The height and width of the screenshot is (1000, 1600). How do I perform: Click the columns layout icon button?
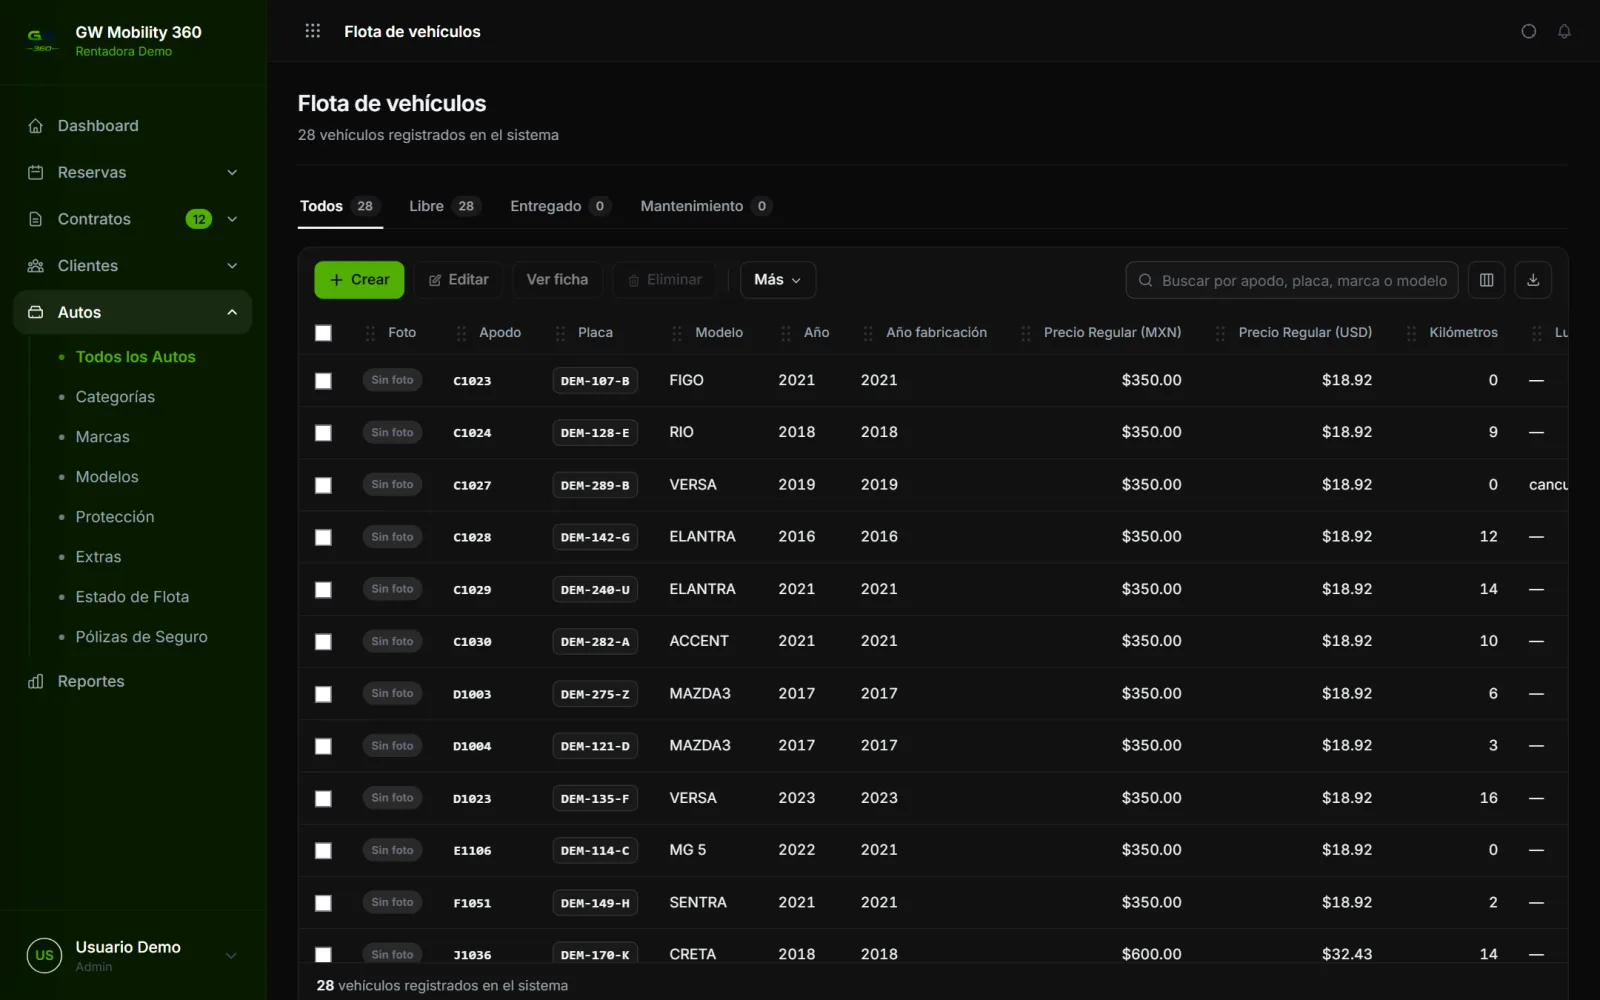coord(1486,280)
